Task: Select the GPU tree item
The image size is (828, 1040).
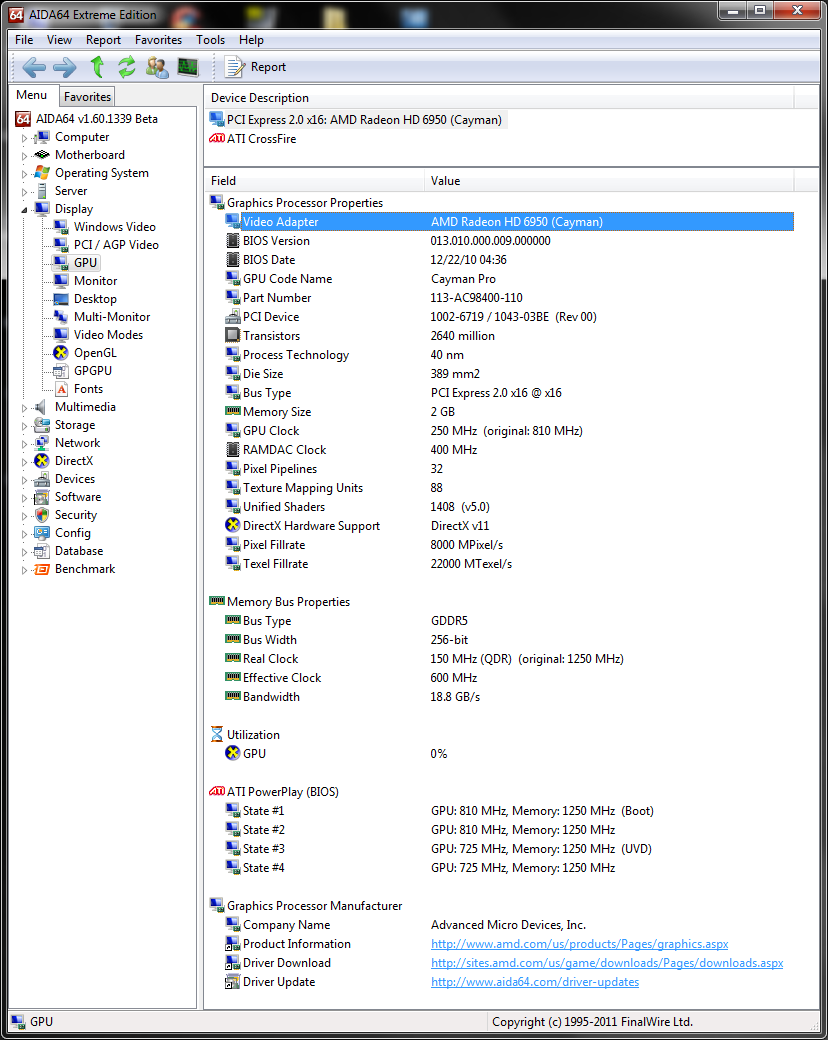Action: click(x=86, y=263)
